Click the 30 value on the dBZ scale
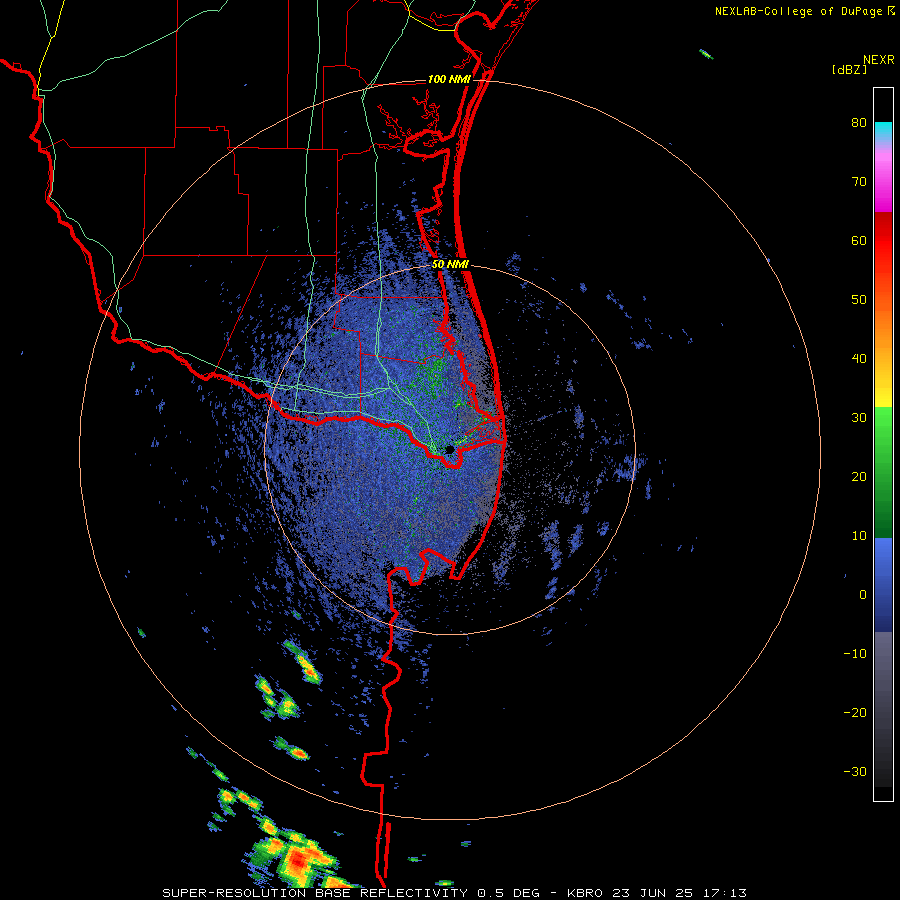900x900 pixels. pyautogui.click(x=859, y=418)
